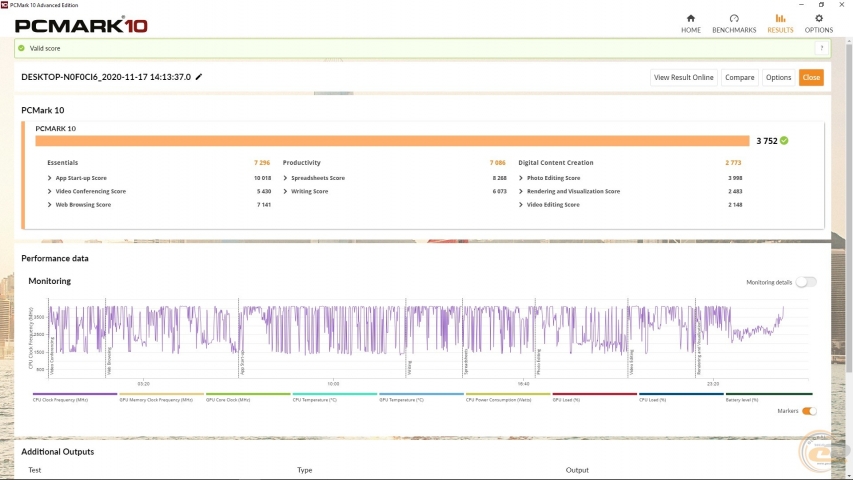The height and width of the screenshot is (480, 853).
Task: Select CPU Load legend swatch
Action: 681,393
